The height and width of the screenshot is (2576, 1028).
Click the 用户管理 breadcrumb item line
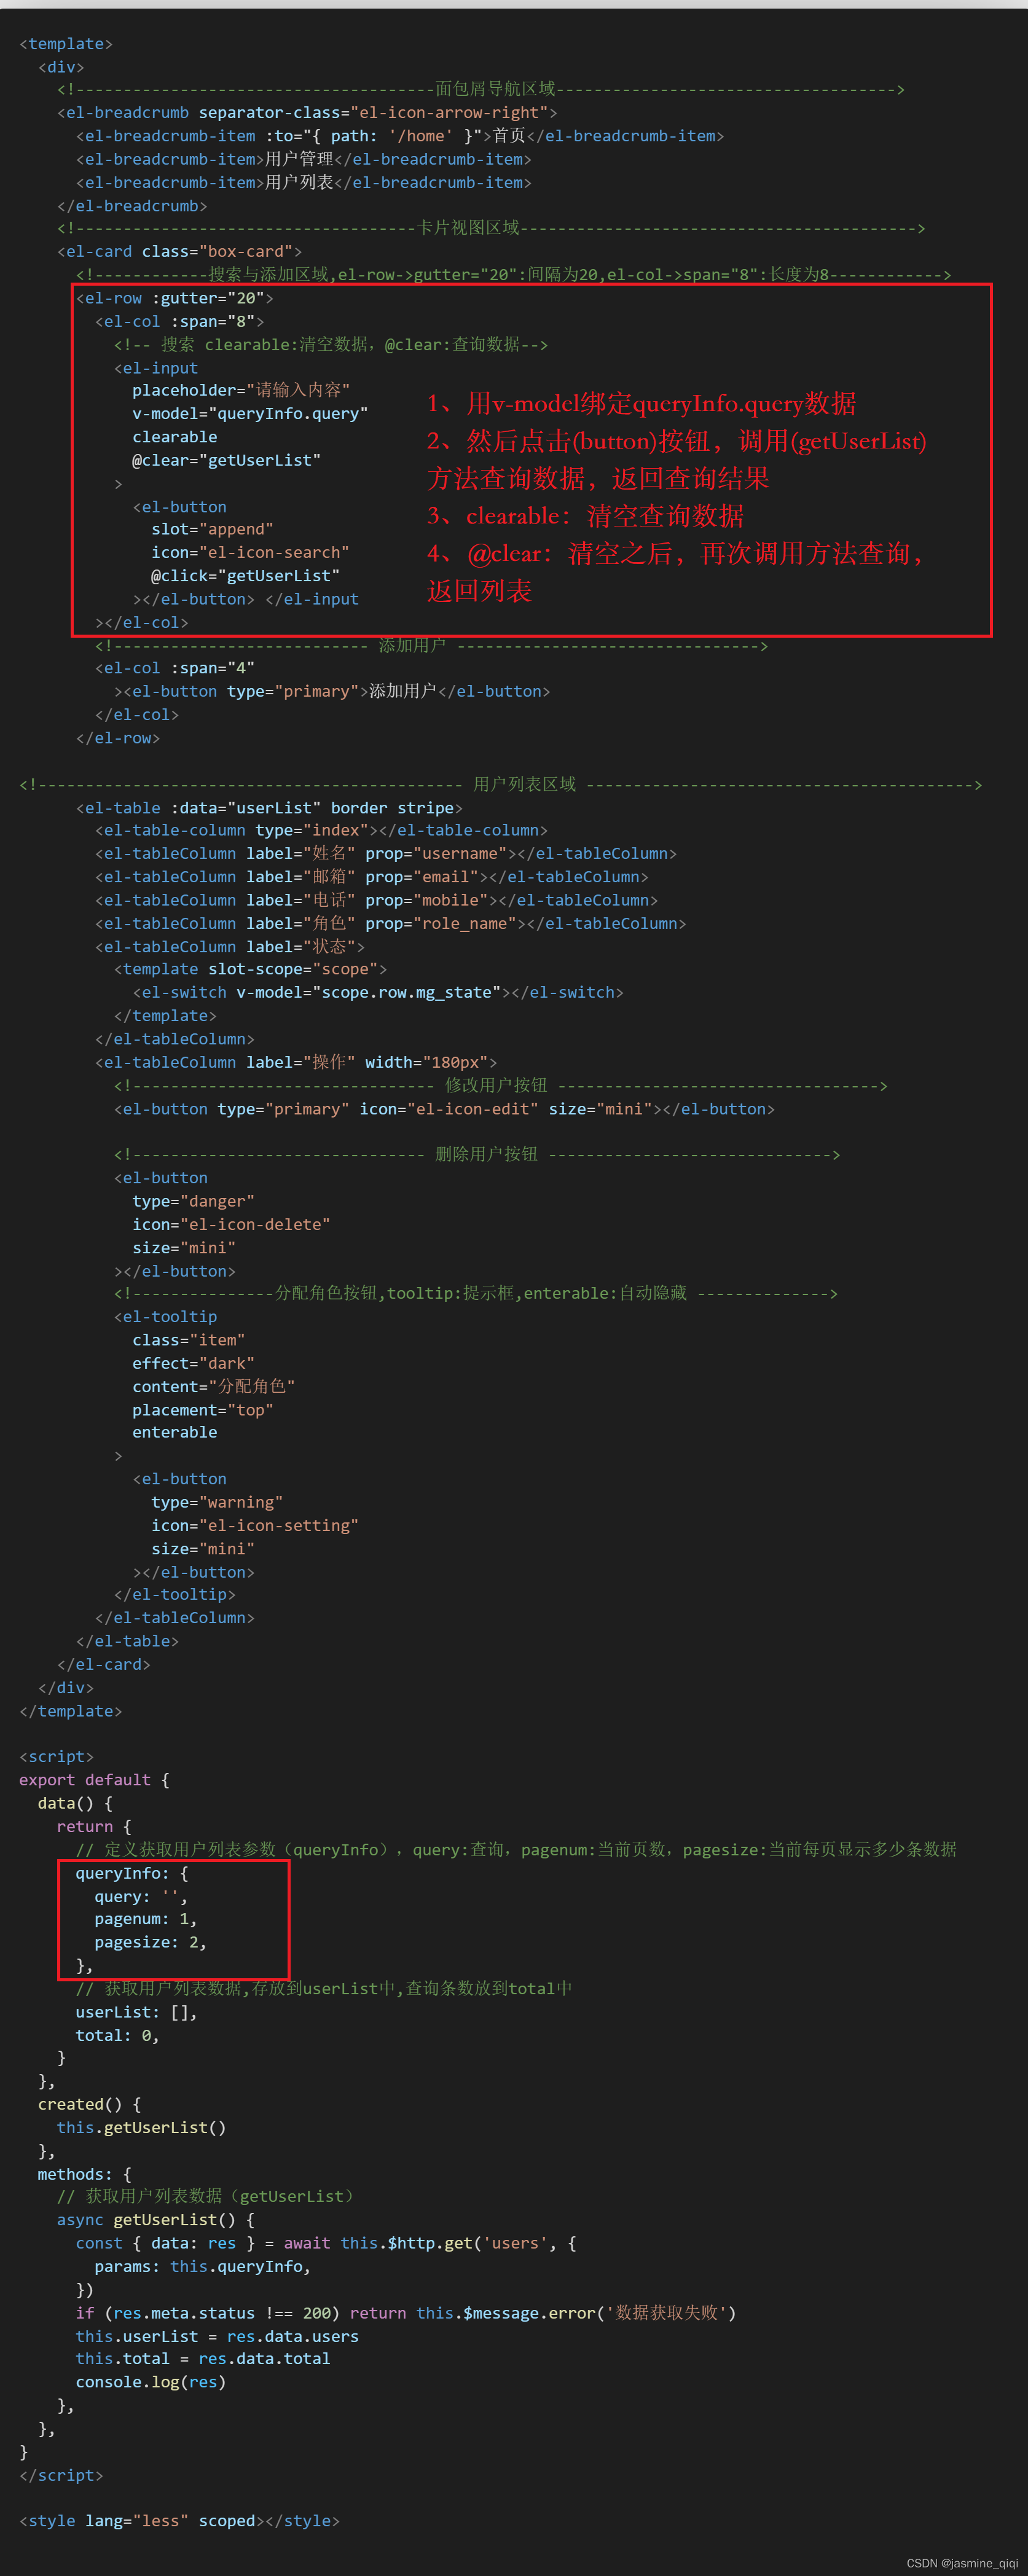point(304,159)
